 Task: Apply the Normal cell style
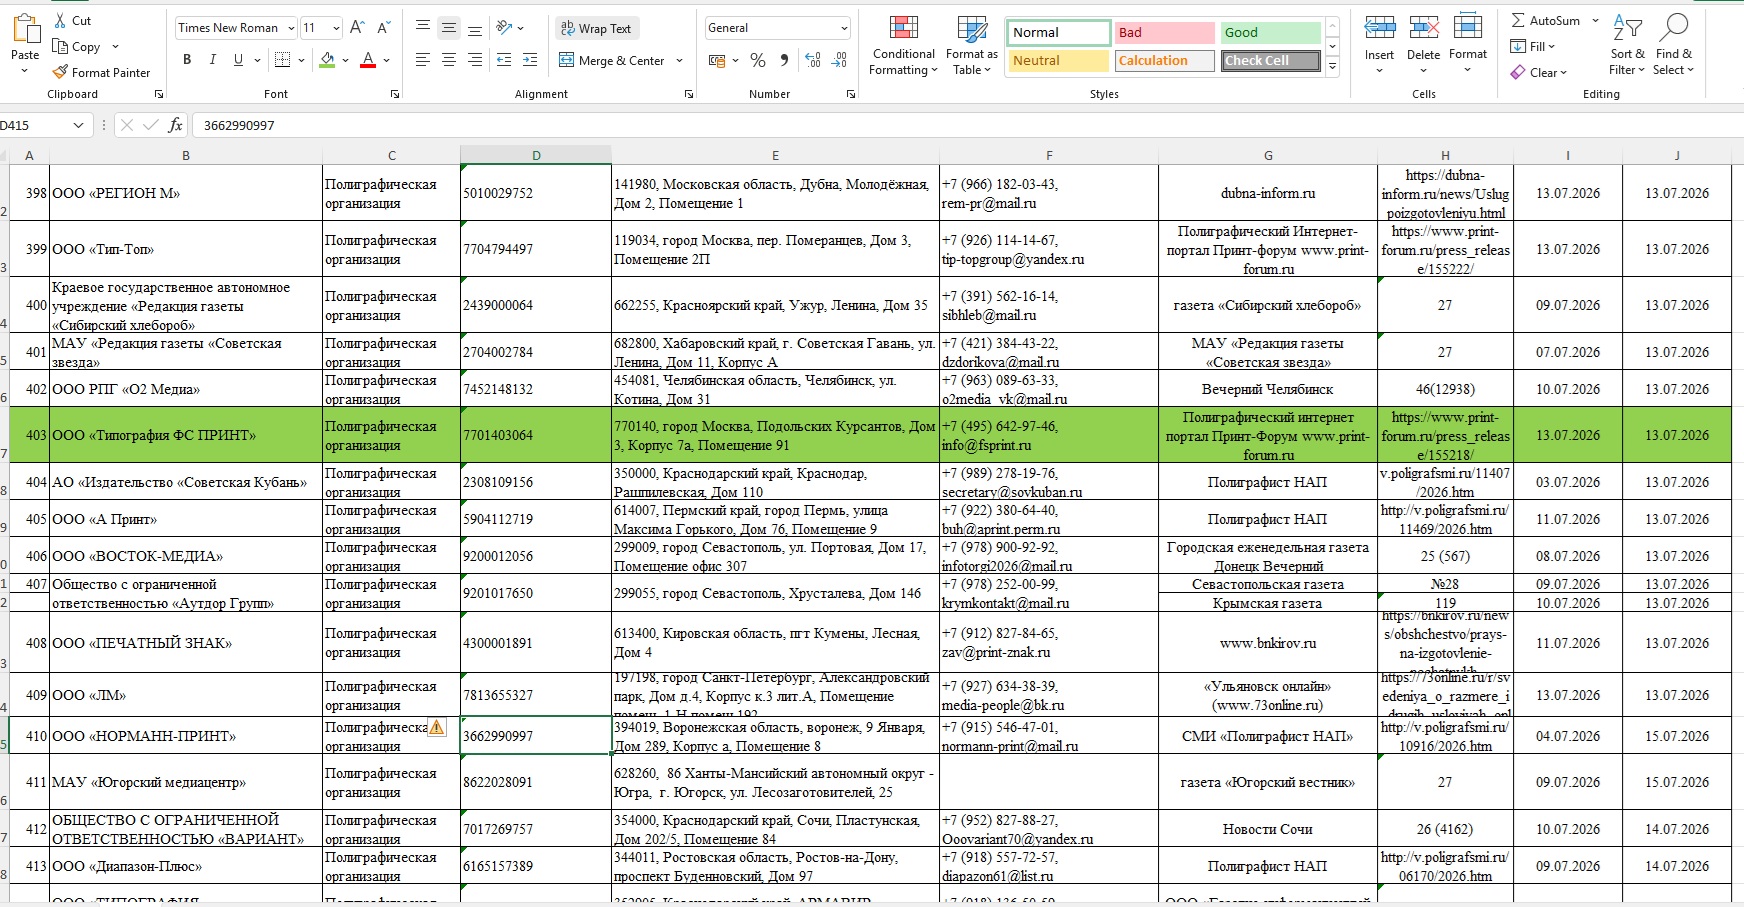[1058, 33]
